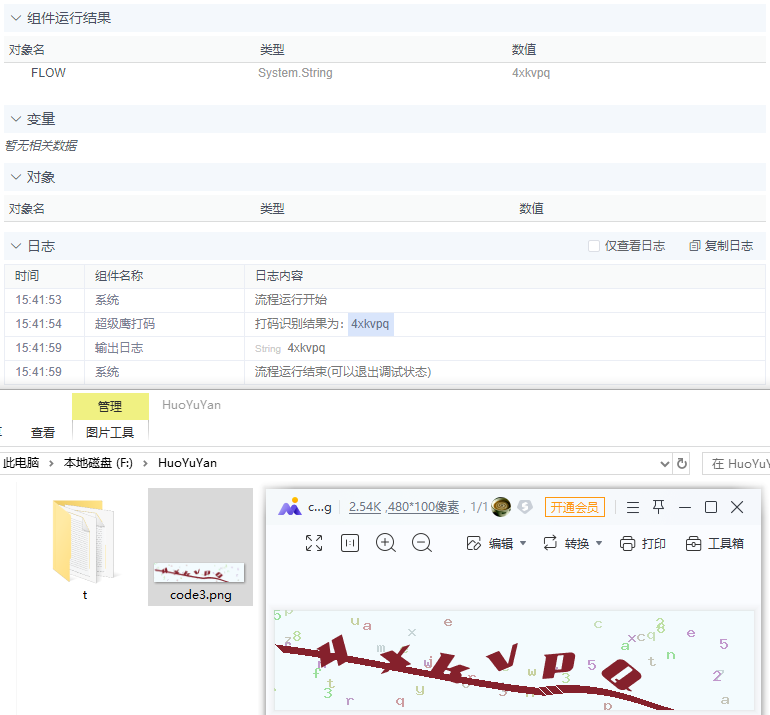
Task: Click the 4xkvpq value in results table
Action: click(531, 73)
